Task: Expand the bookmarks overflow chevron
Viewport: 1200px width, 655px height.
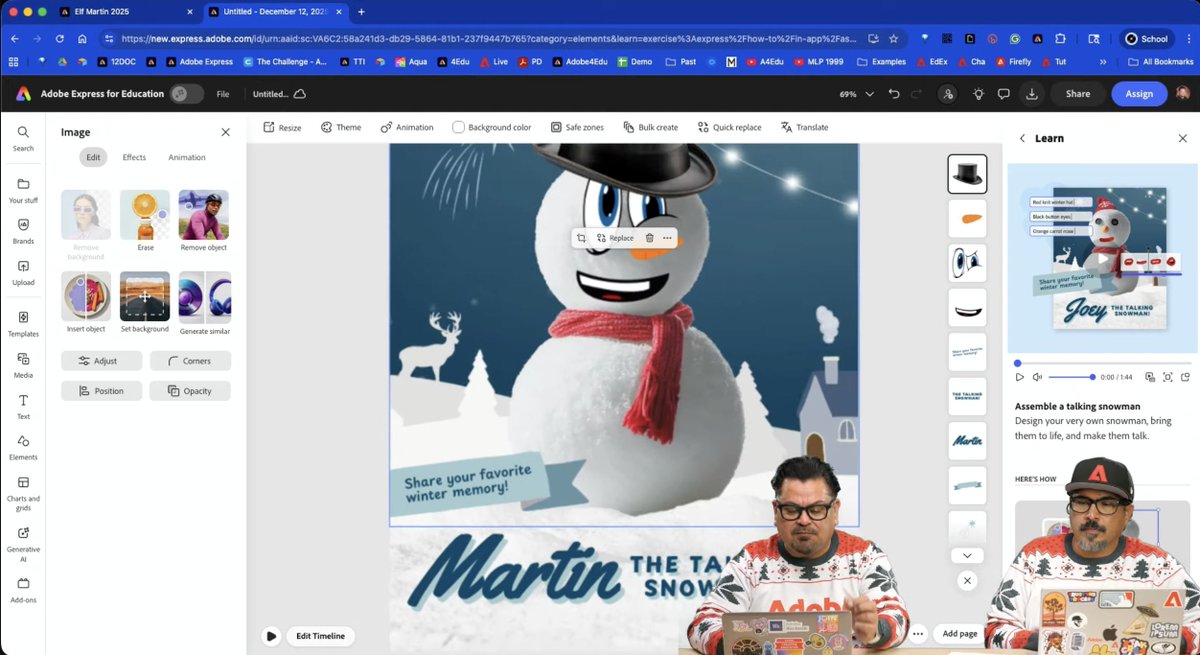Action: tap(1103, 61)
